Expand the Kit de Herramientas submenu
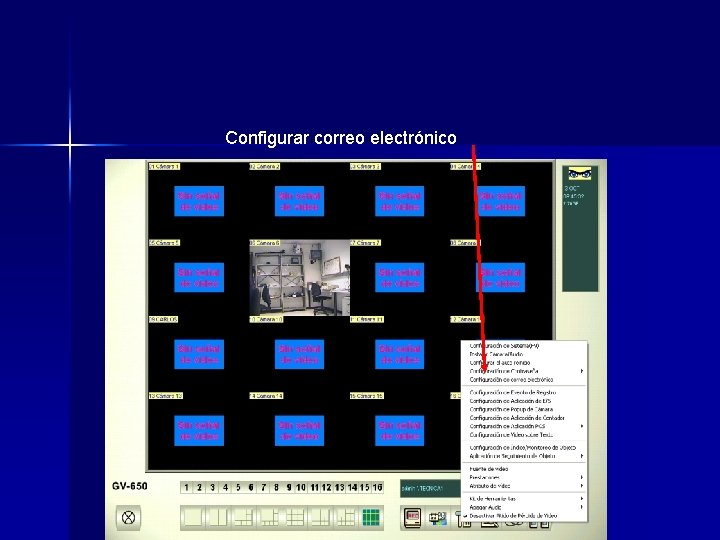 tap(582, 498)
